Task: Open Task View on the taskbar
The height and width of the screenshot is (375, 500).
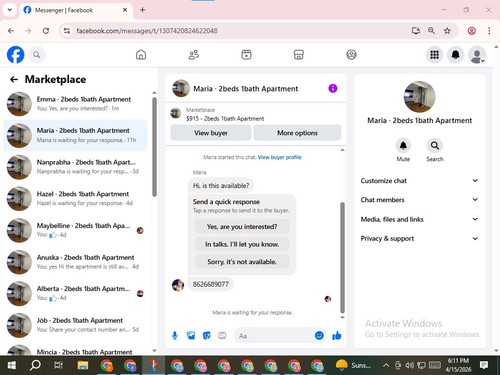Action: click(x=58, y=365)
